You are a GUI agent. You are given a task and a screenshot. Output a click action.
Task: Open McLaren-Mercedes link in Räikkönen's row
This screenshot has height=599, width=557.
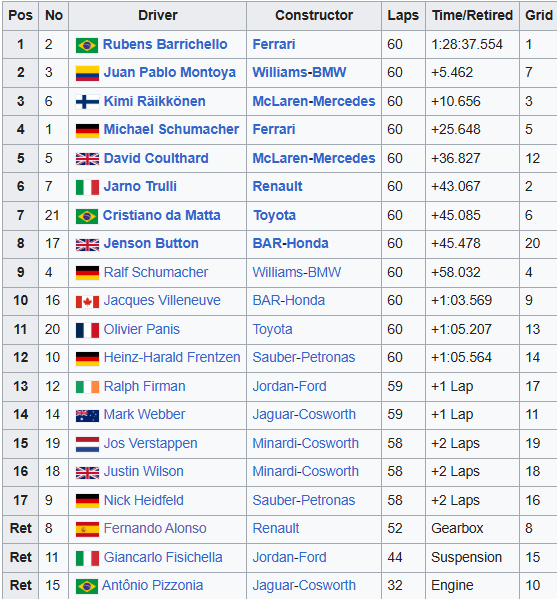tap(314, 101)
